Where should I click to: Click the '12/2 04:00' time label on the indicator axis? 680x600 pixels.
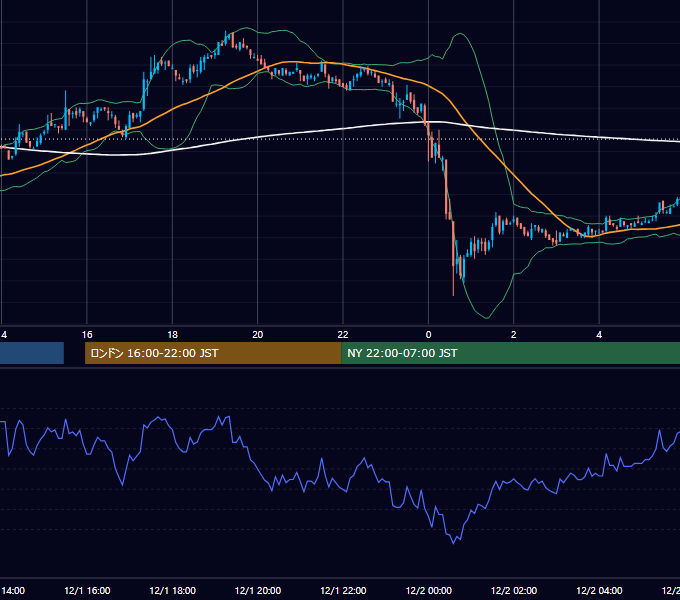point(599,590)
